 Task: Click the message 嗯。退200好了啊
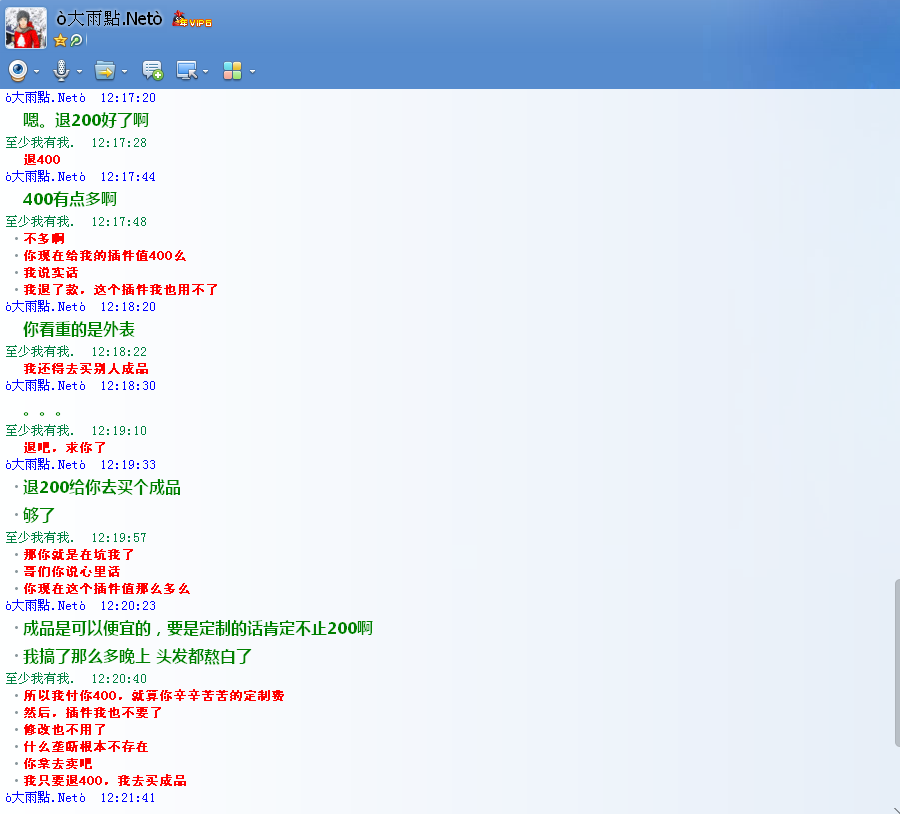click(x=86, y=120)
